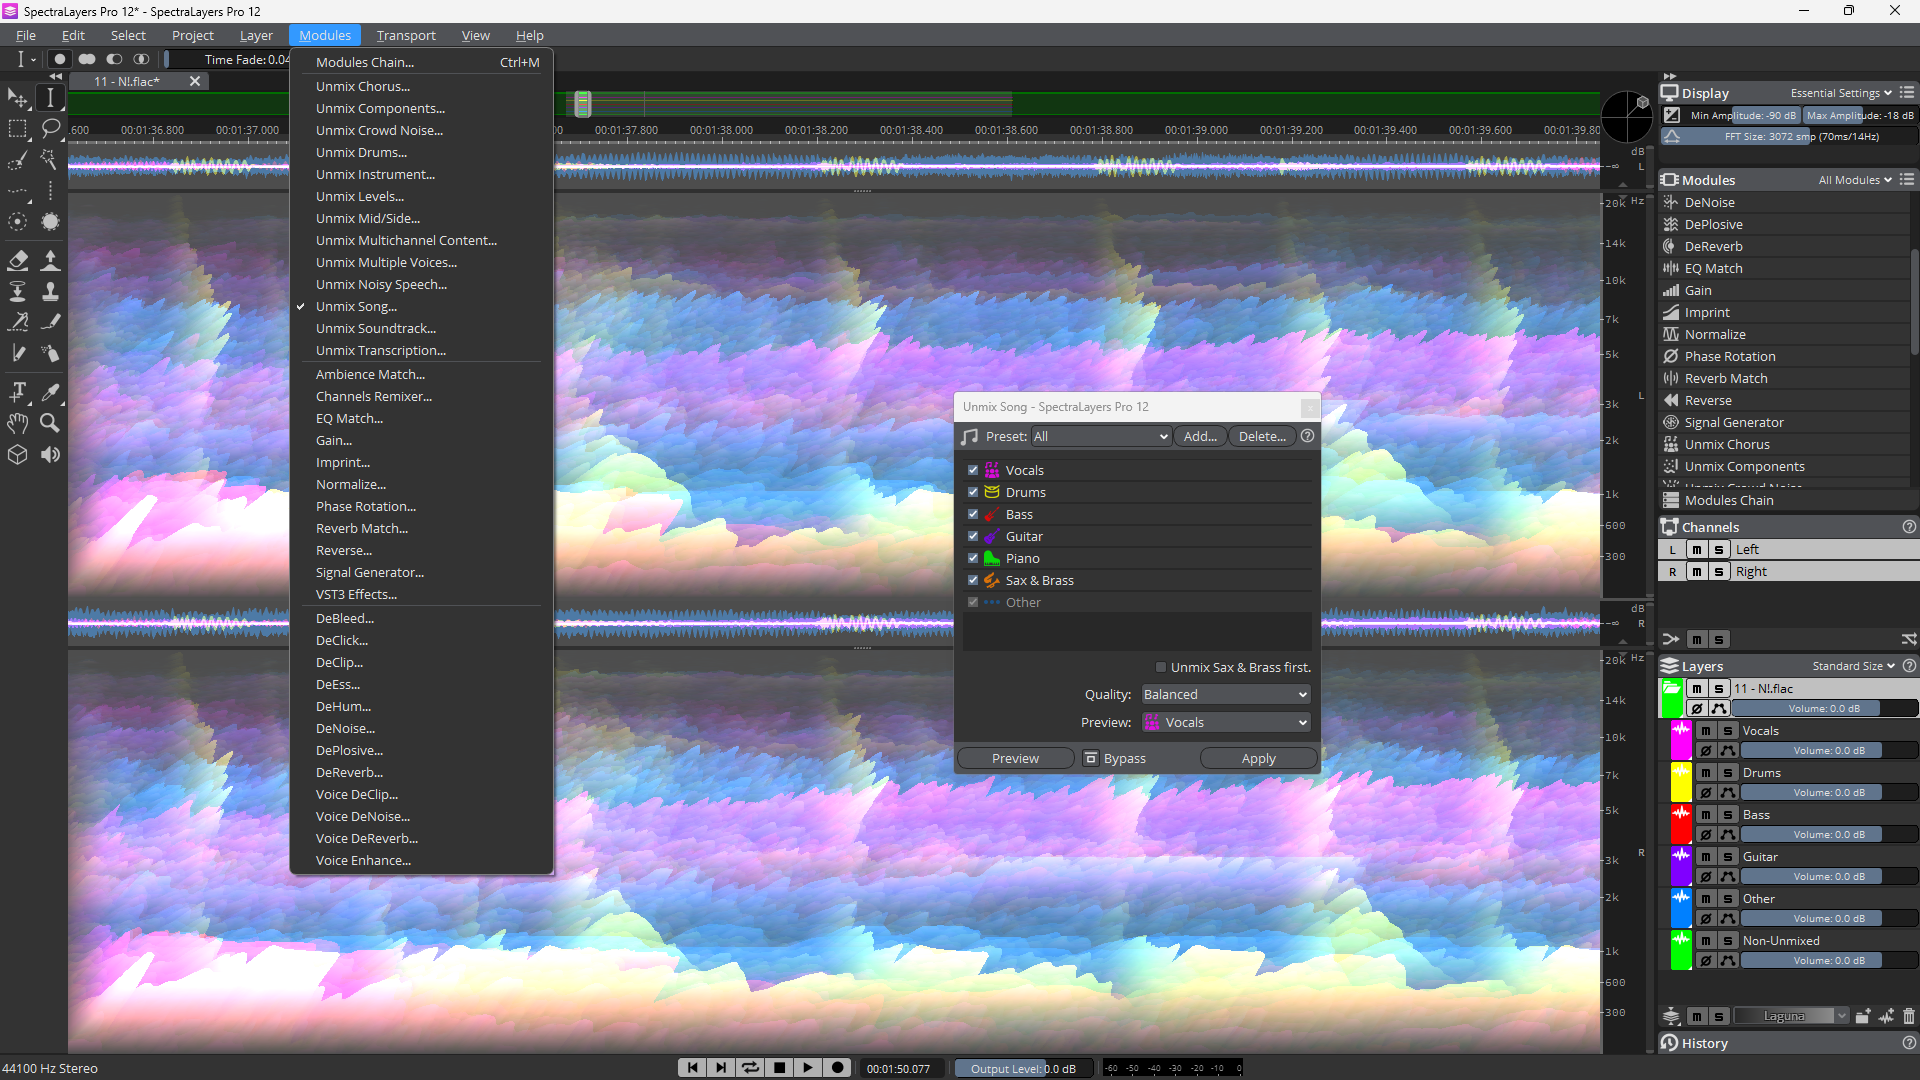Select the Rectangular Selection tool
Viewport: 1920px width, 1080px height.
(18, 129)
